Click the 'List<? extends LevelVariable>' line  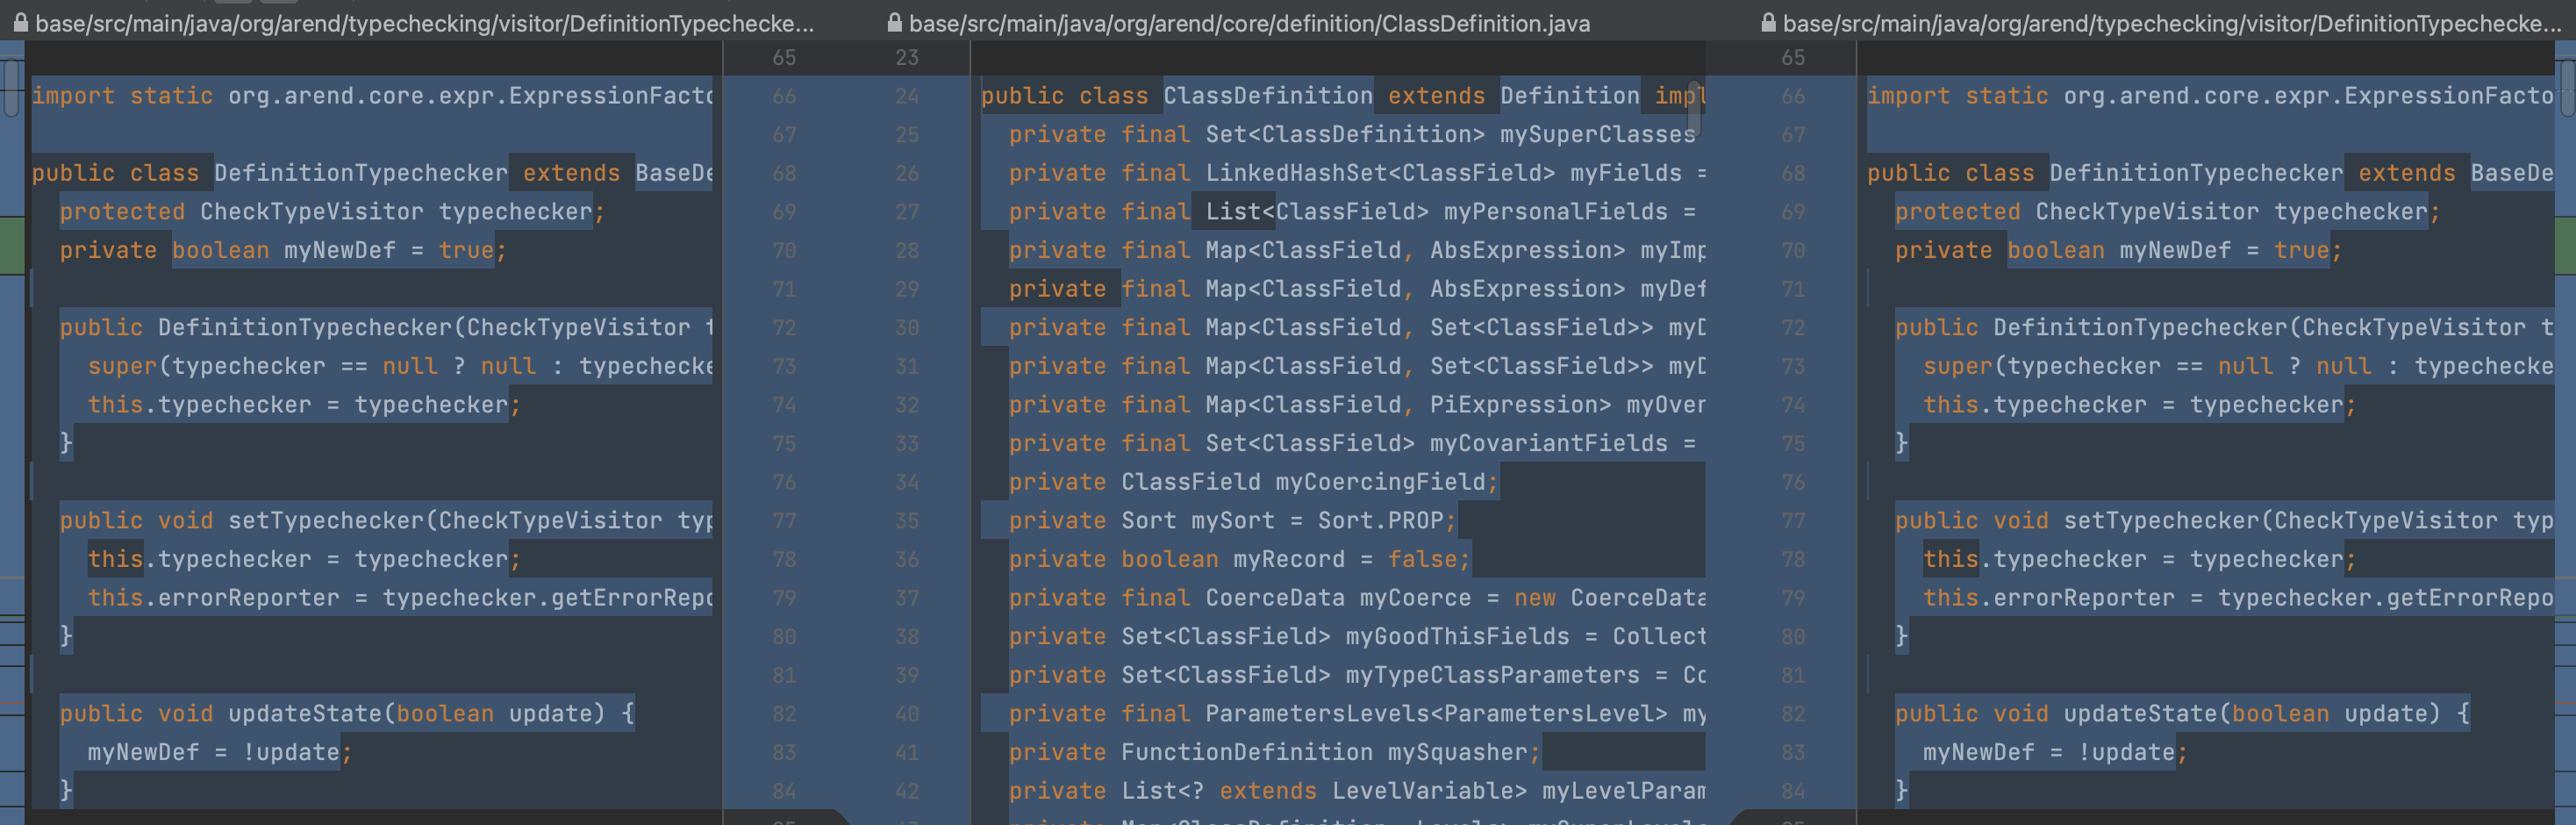tap(1357, 791)
